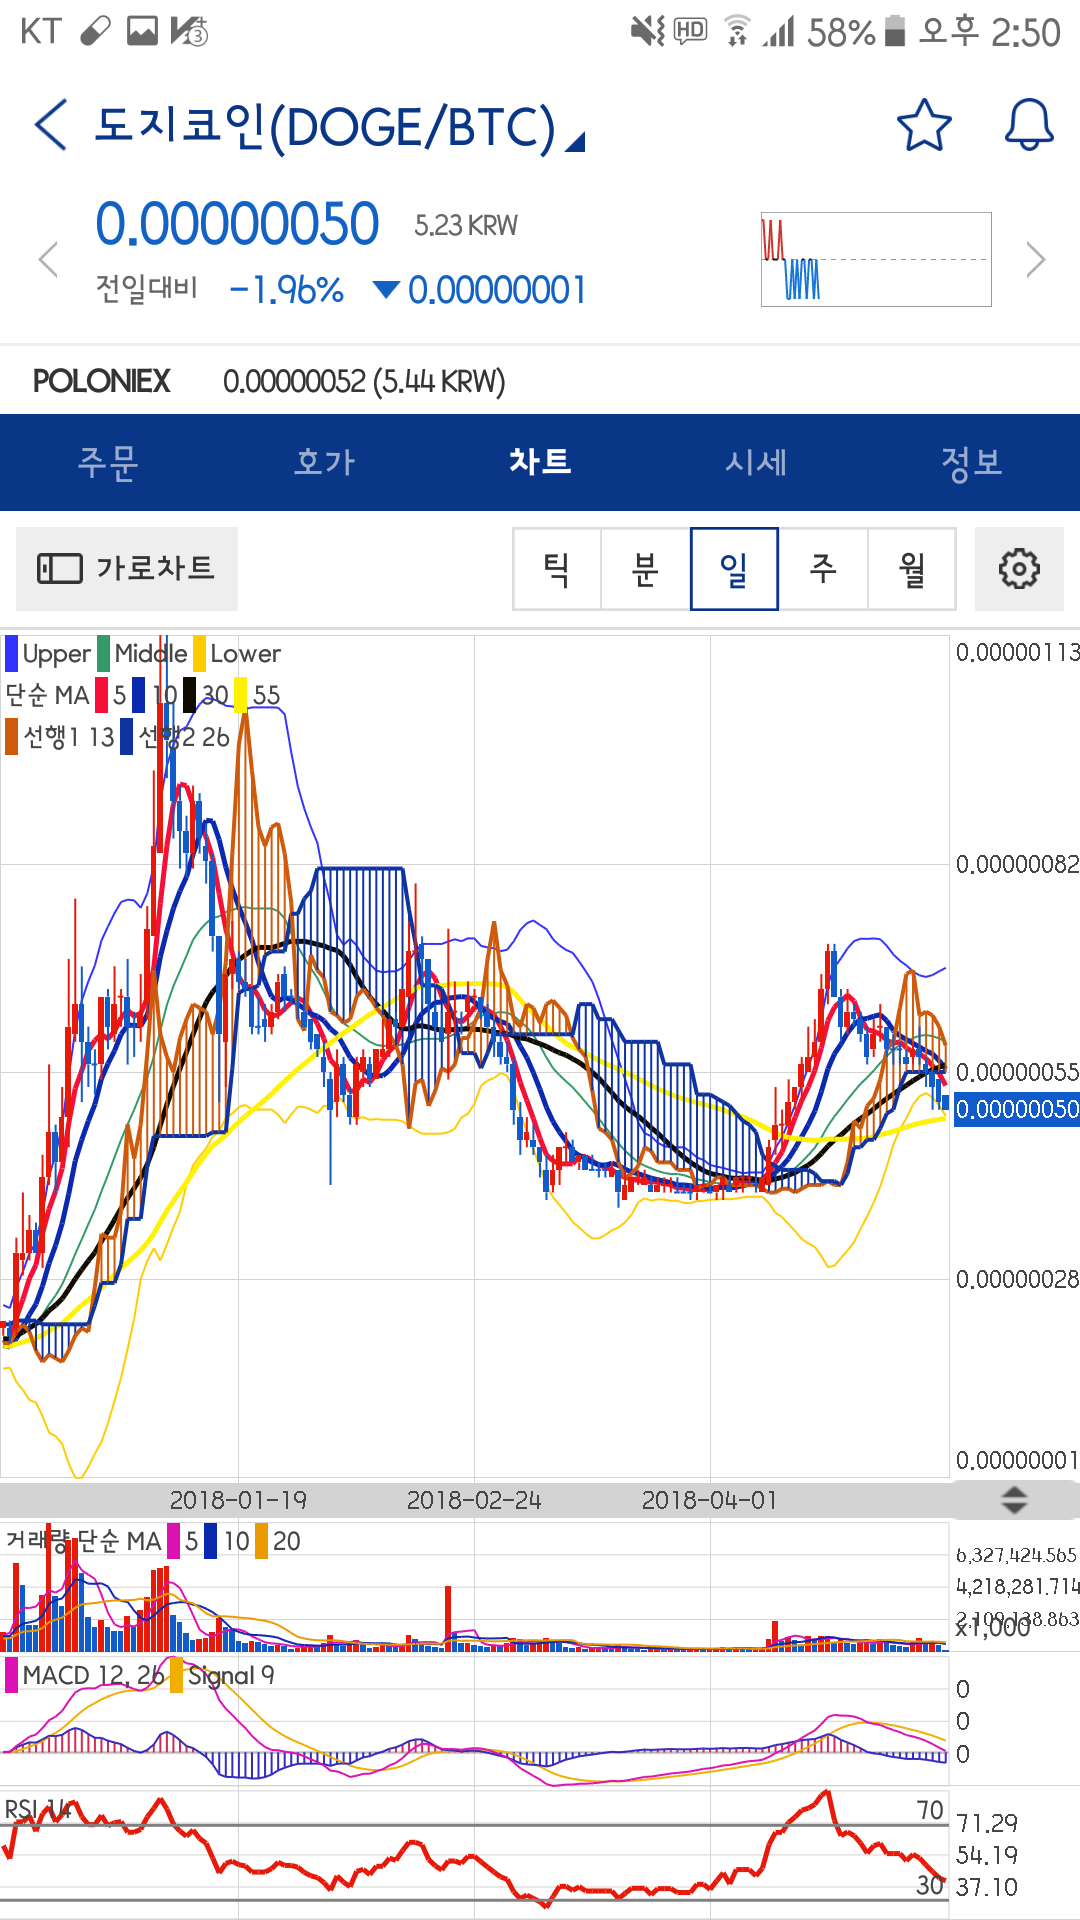Tap the highlighted 0.00000050 price axis tag

pos(1017,1109)
